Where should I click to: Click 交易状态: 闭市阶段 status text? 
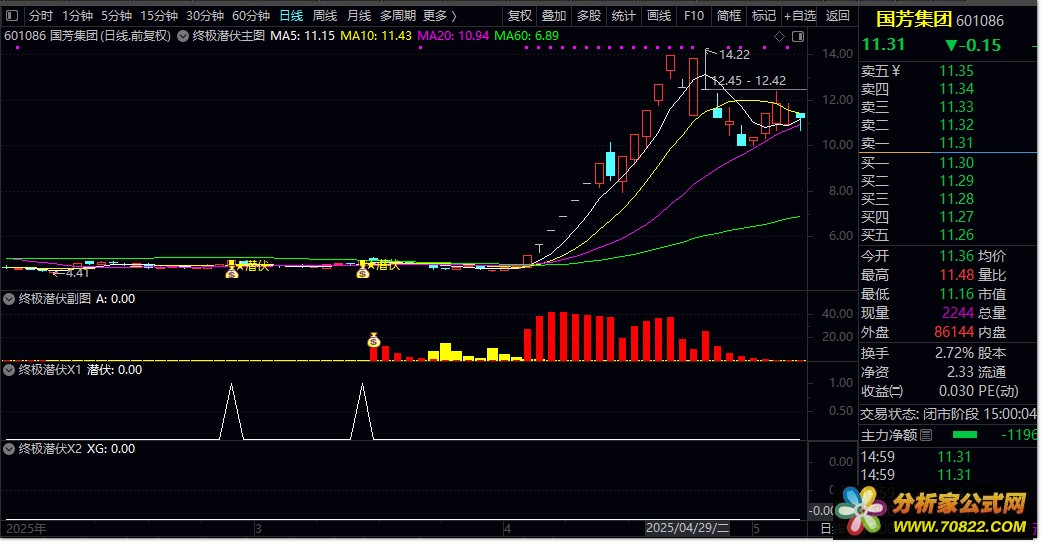919,415
